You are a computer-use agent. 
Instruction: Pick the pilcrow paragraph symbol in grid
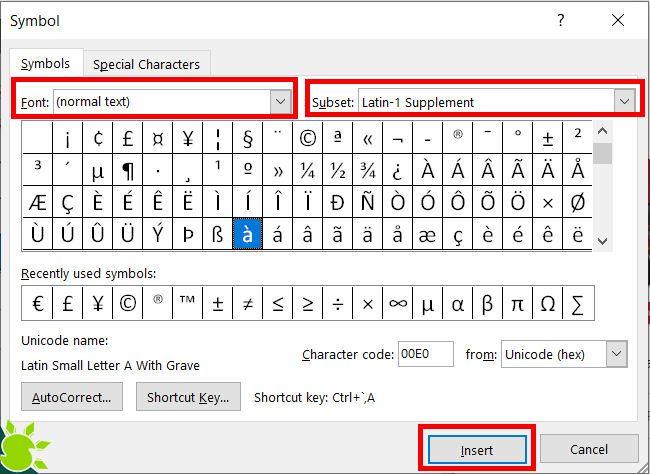coord(127,169)
